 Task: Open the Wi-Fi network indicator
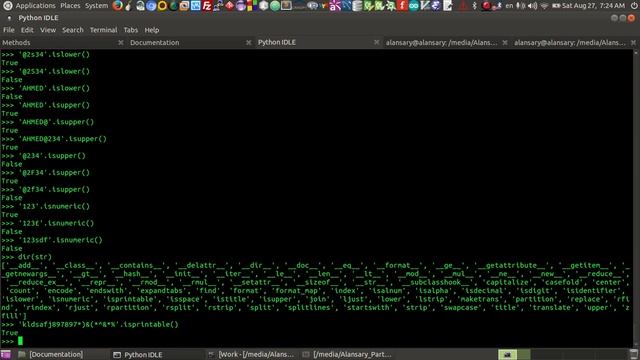tap(544, 6)
